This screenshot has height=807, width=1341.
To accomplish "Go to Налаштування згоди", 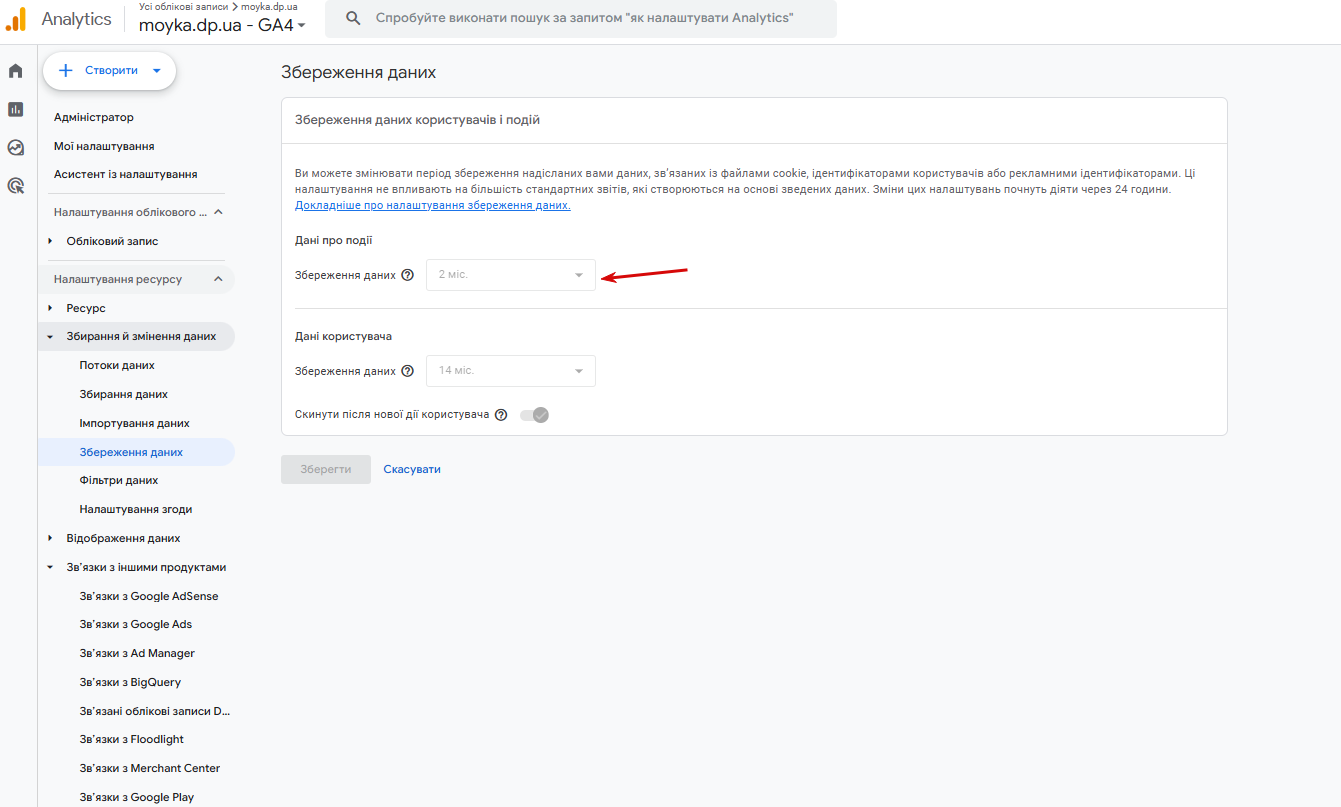I will (x=136, y=509).
